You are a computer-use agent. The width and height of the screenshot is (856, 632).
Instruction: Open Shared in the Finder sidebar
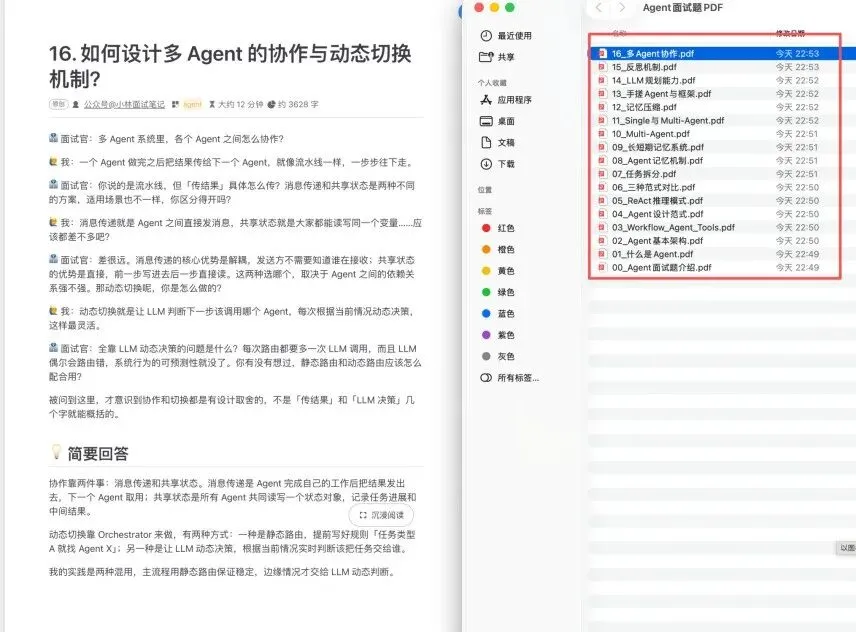coord(497,57)
